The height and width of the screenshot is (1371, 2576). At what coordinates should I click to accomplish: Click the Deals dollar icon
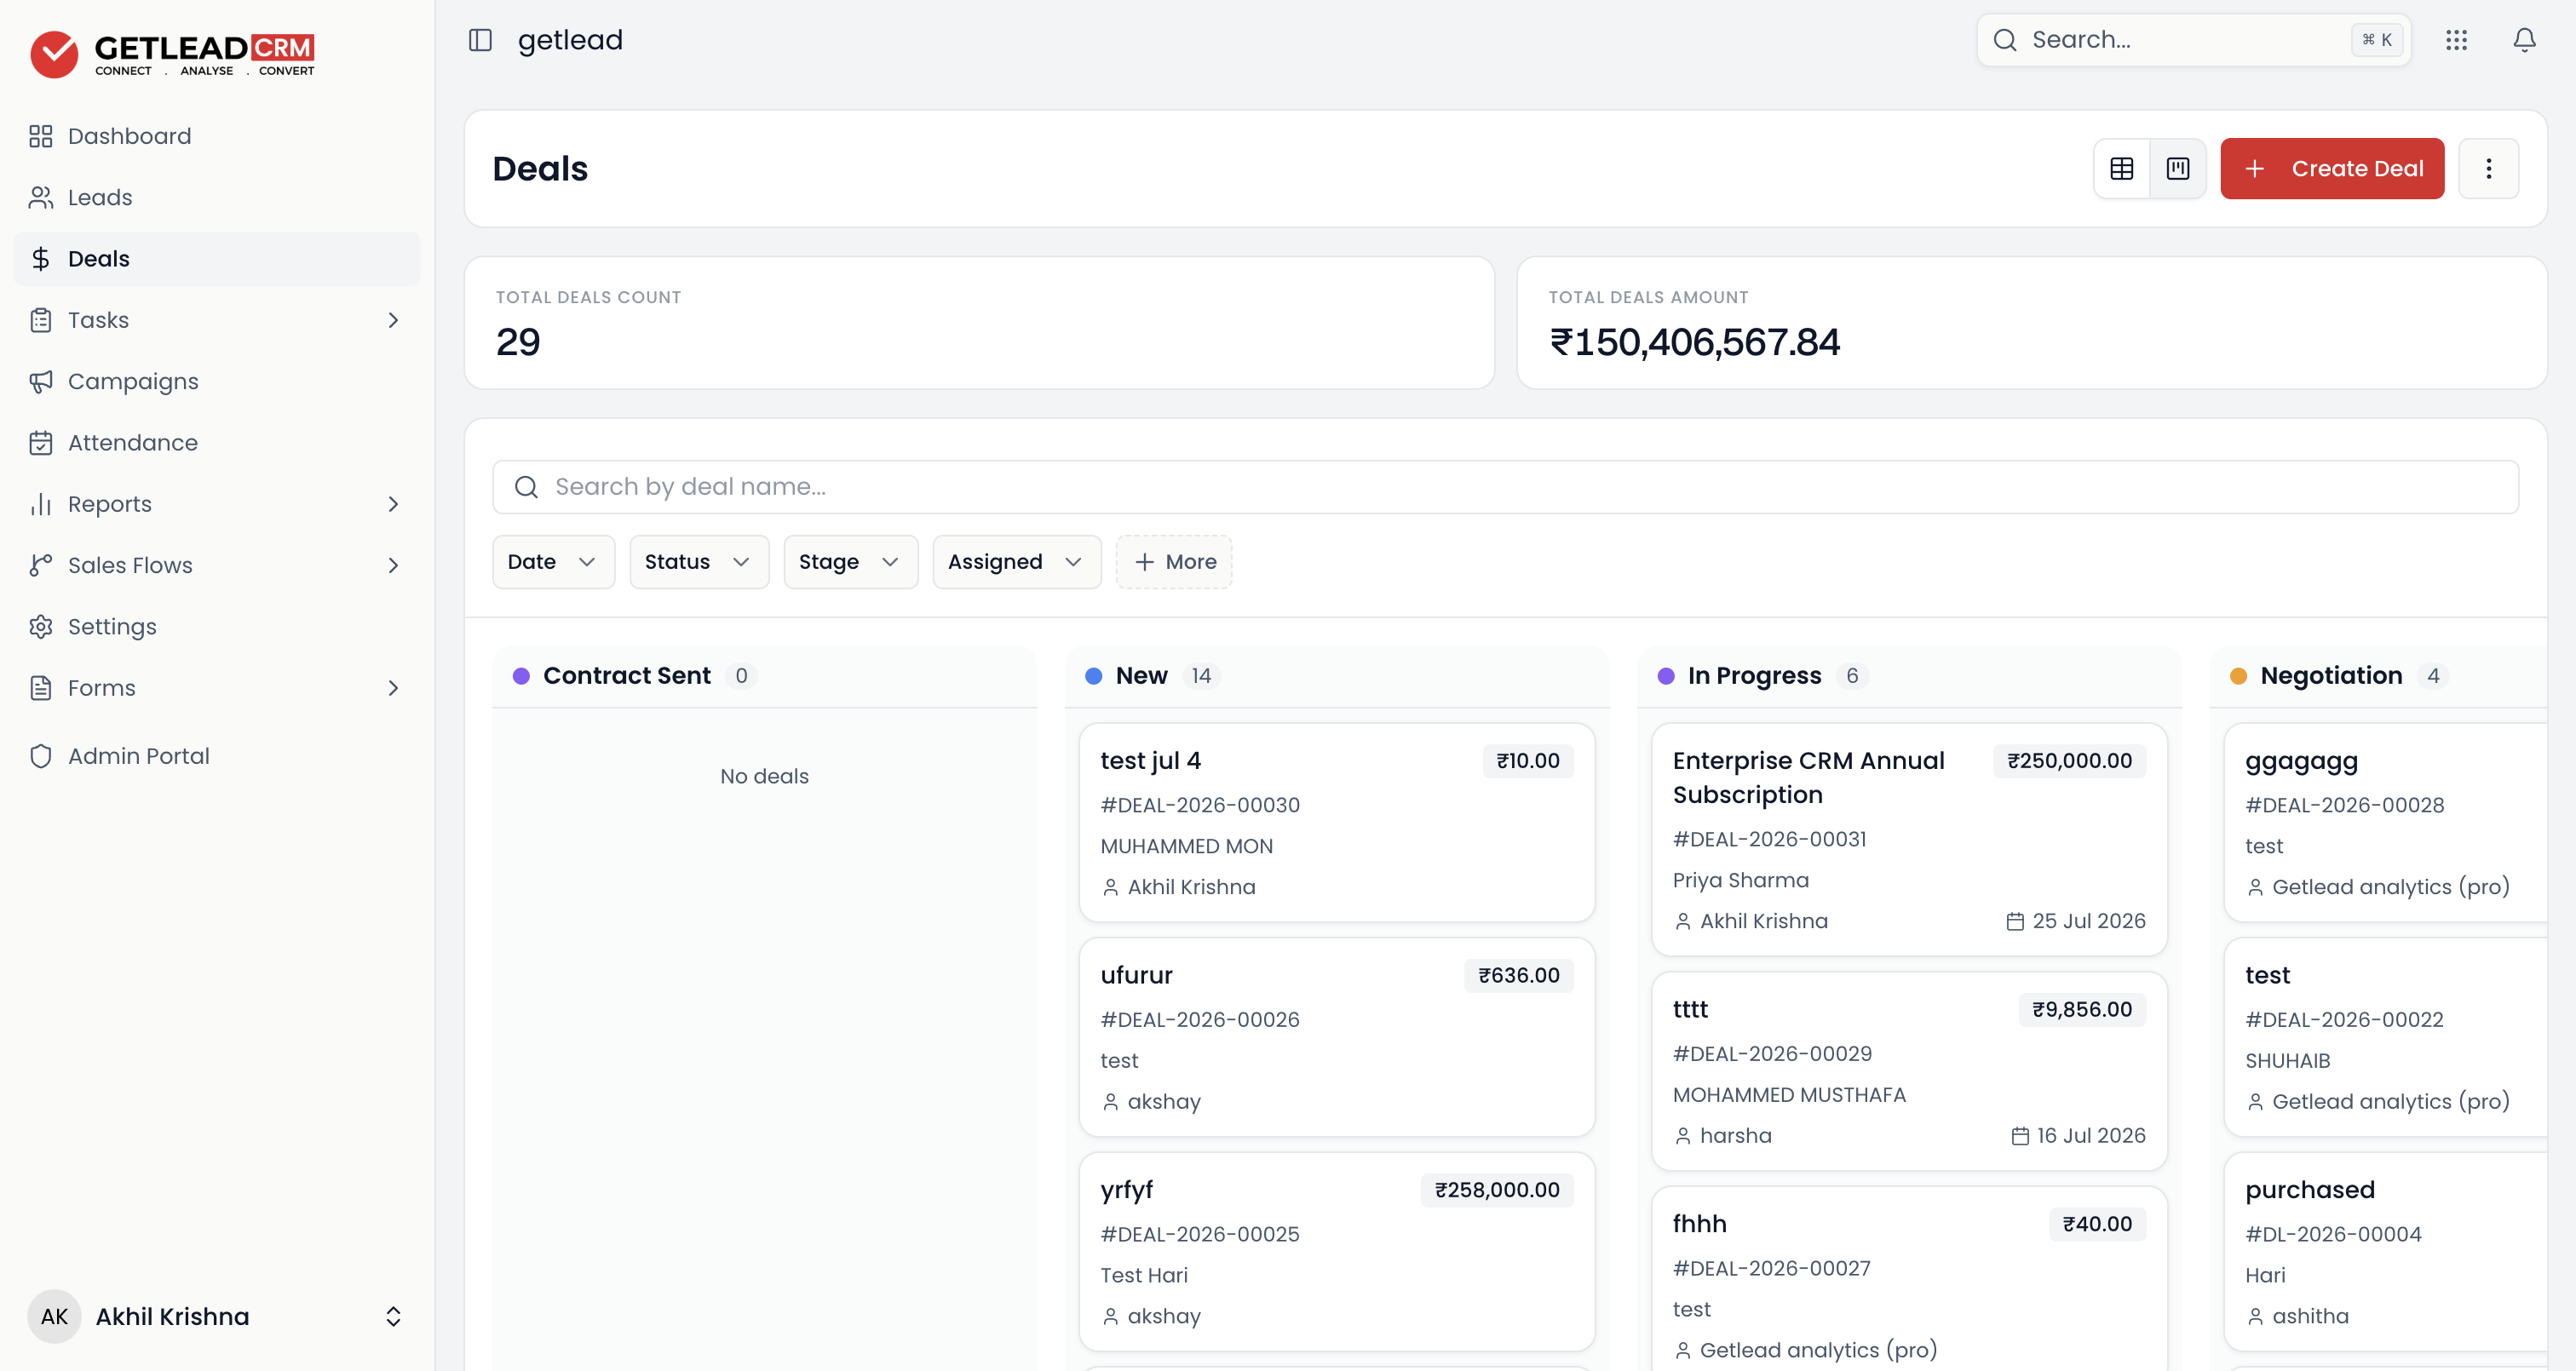point(40,259)
